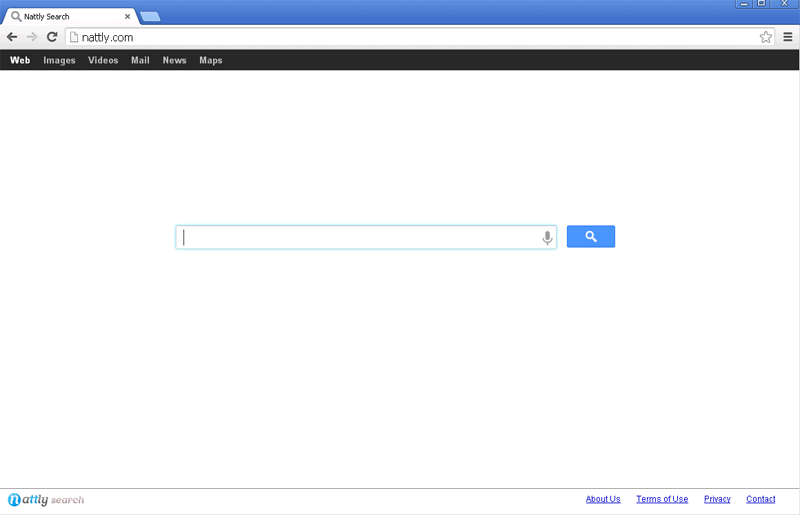Bookmark page using the star icon
This screenshot has width=800, height=515.
point(766,37)
